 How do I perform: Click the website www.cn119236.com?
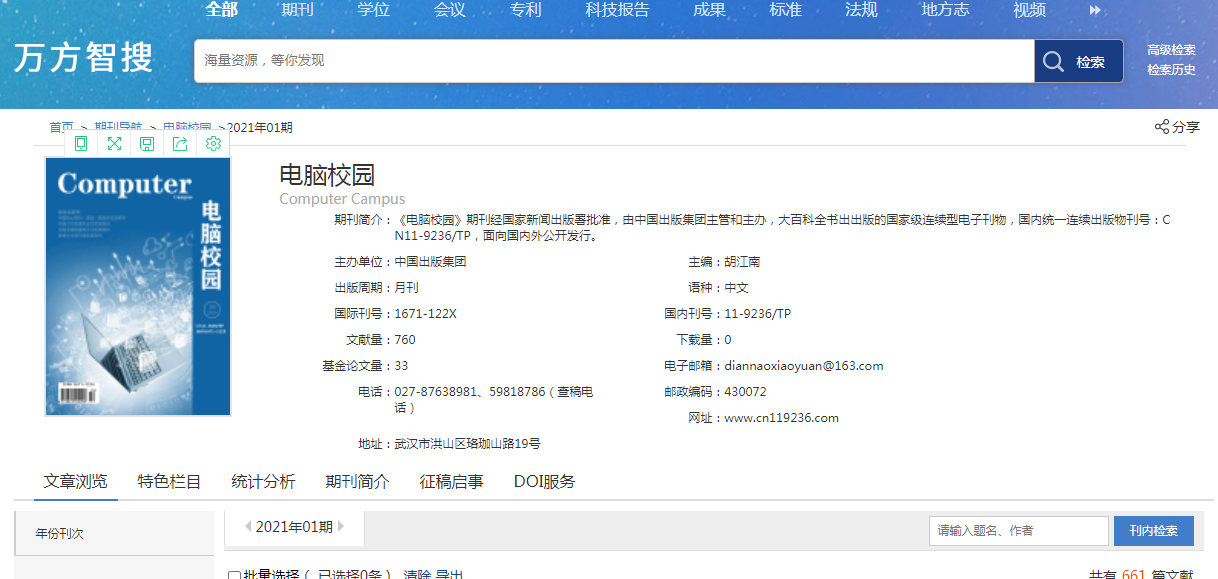coord(782,418)
